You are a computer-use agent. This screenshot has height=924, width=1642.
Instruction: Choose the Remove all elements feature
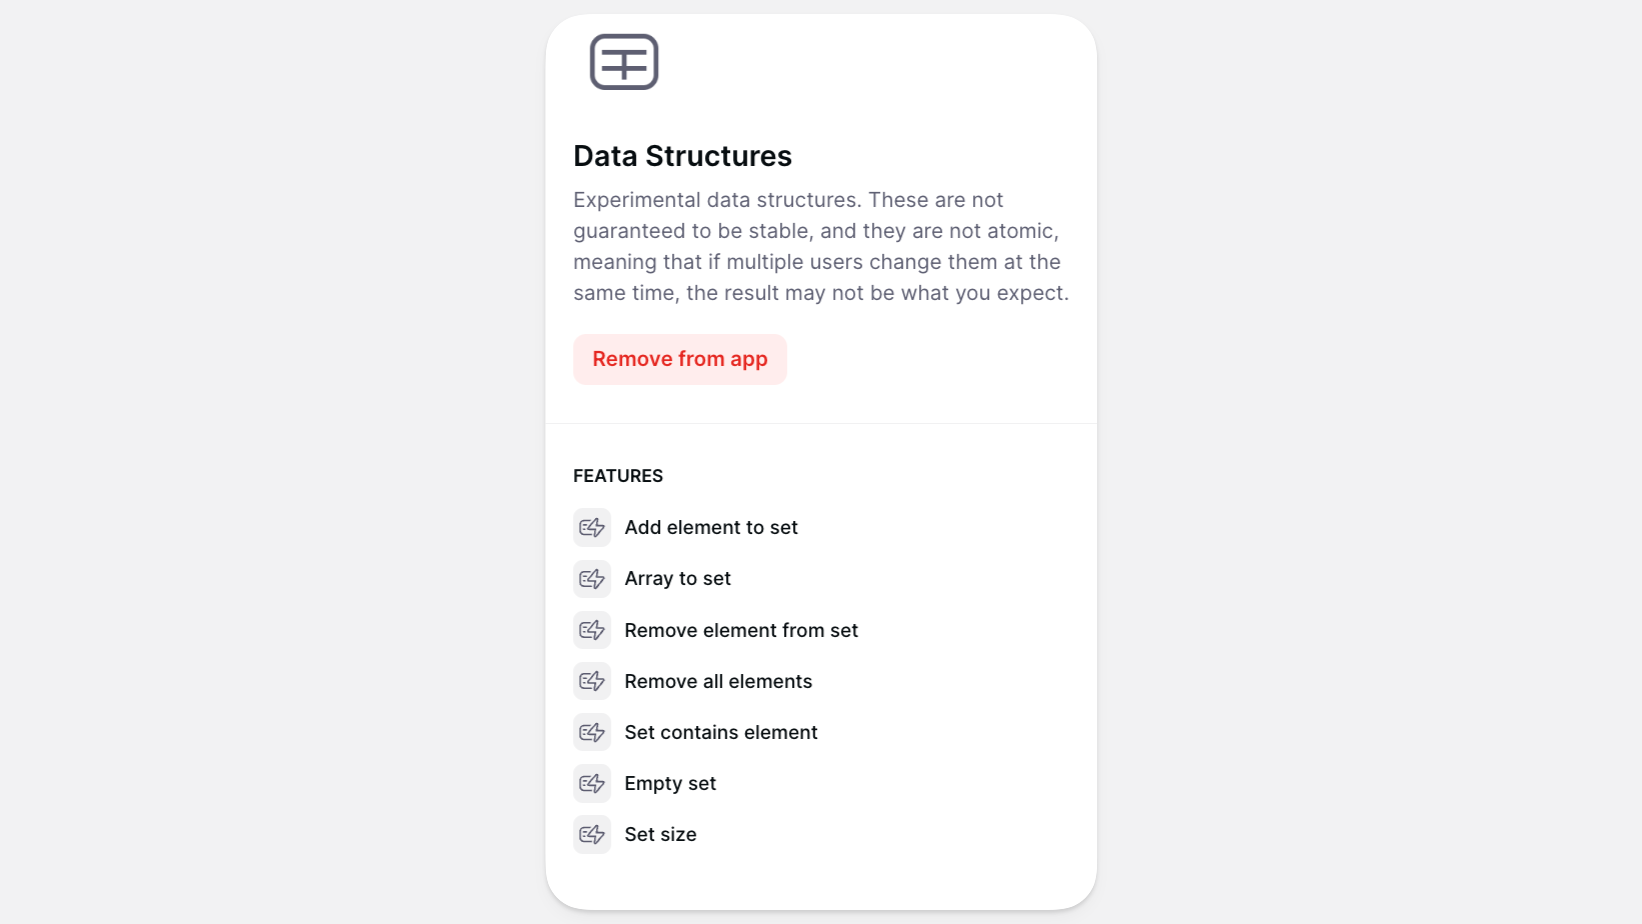click(x=718, y=681)
